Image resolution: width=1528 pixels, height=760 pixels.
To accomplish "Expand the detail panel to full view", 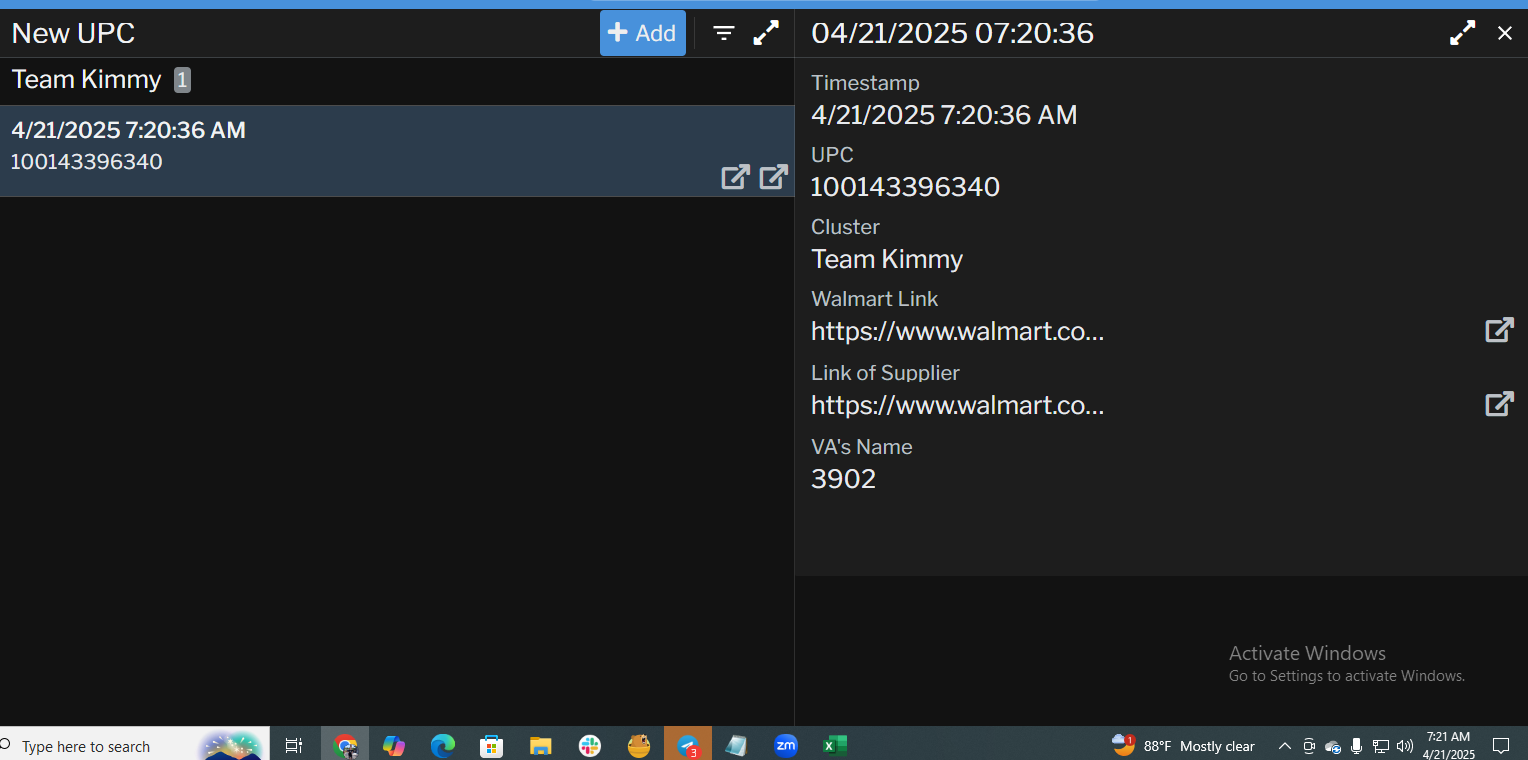I will pos(1462,33).
